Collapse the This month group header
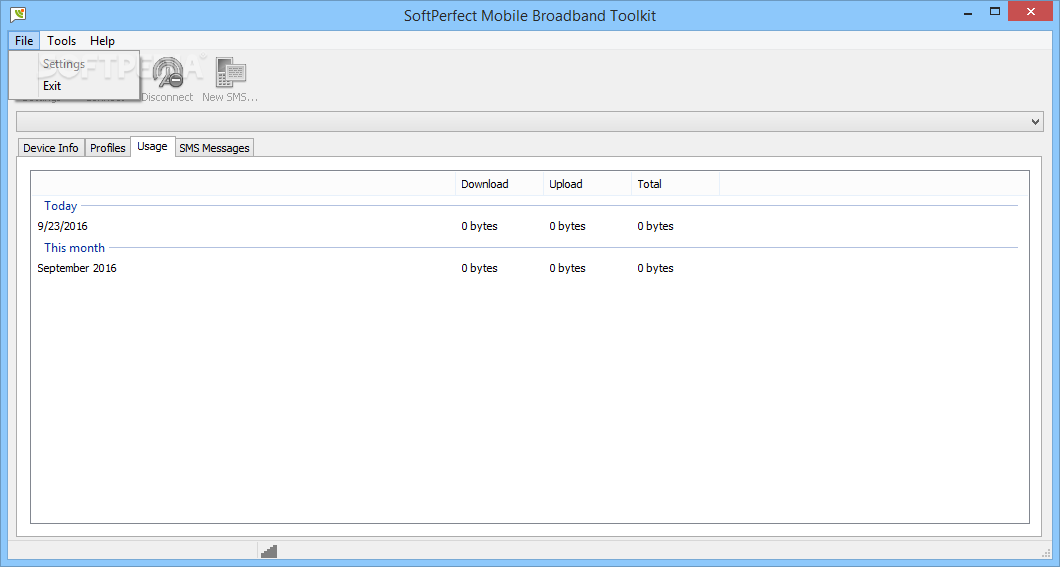Viewport: 1060px width, 567px height. [74, 247]
